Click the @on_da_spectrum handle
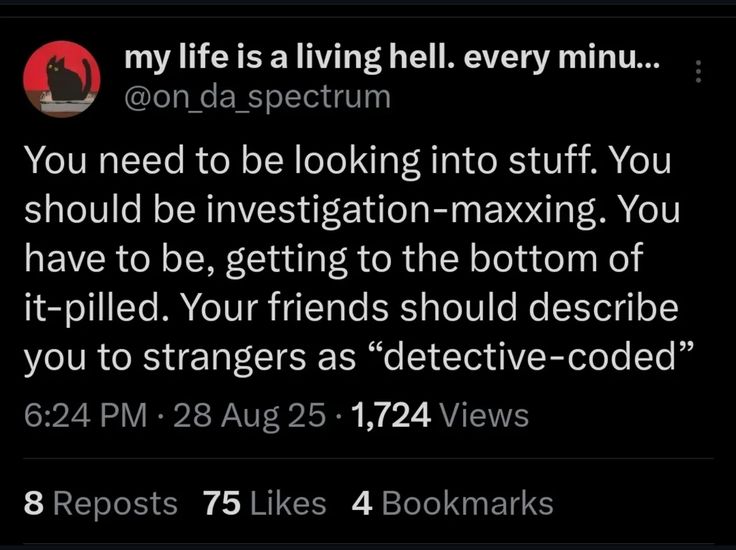Viewport: 736px width, 550px height. [x=257, y=97]
